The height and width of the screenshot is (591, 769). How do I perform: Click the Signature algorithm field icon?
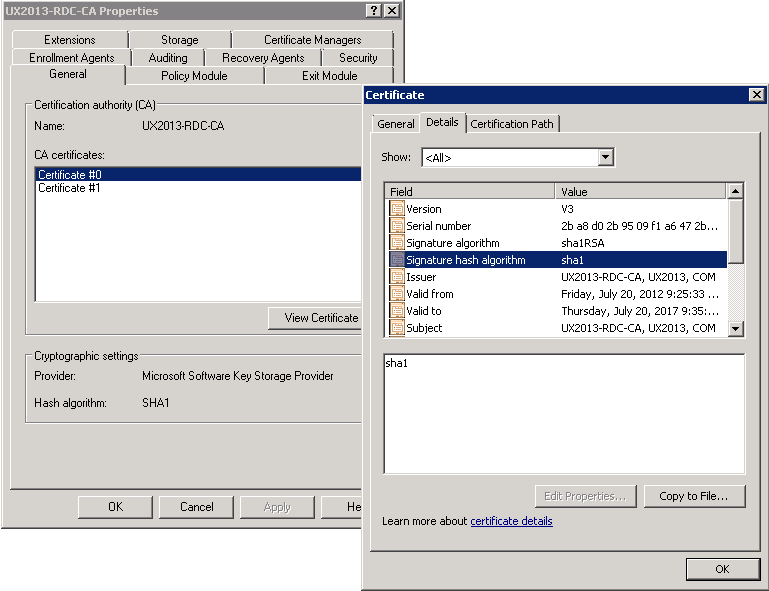397,243
